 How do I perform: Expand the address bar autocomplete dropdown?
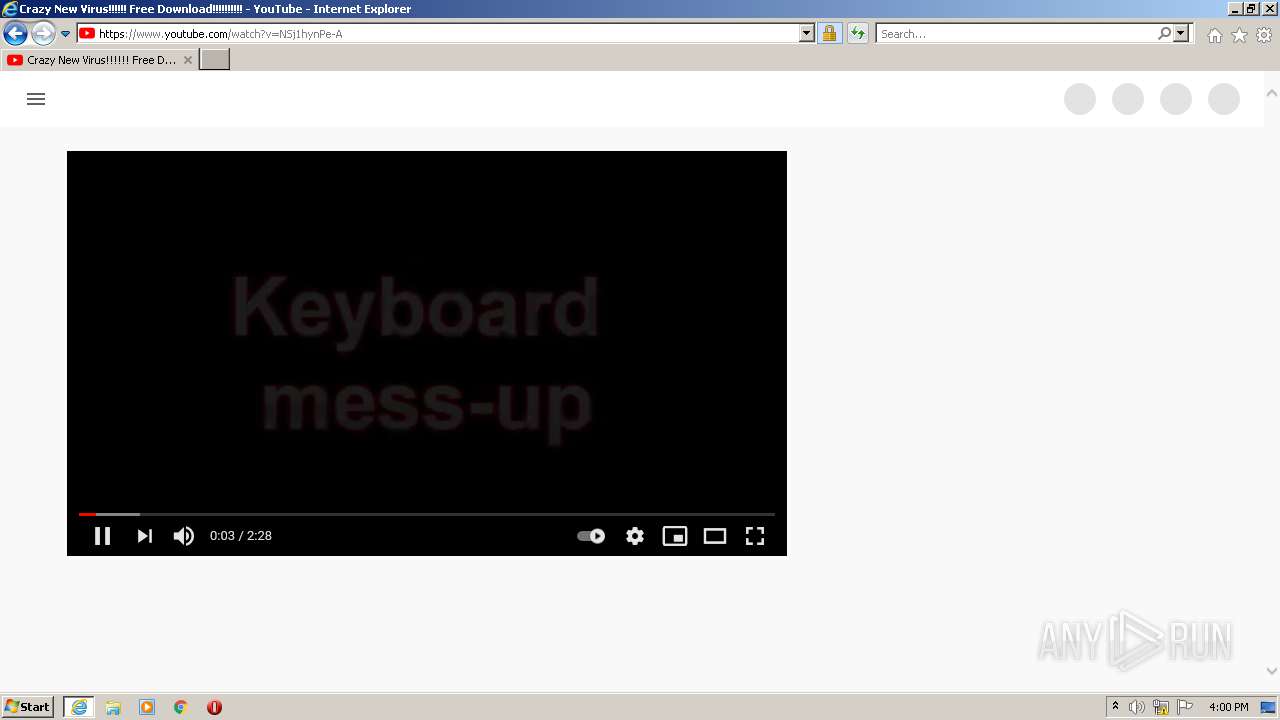(x=807, y=34)
